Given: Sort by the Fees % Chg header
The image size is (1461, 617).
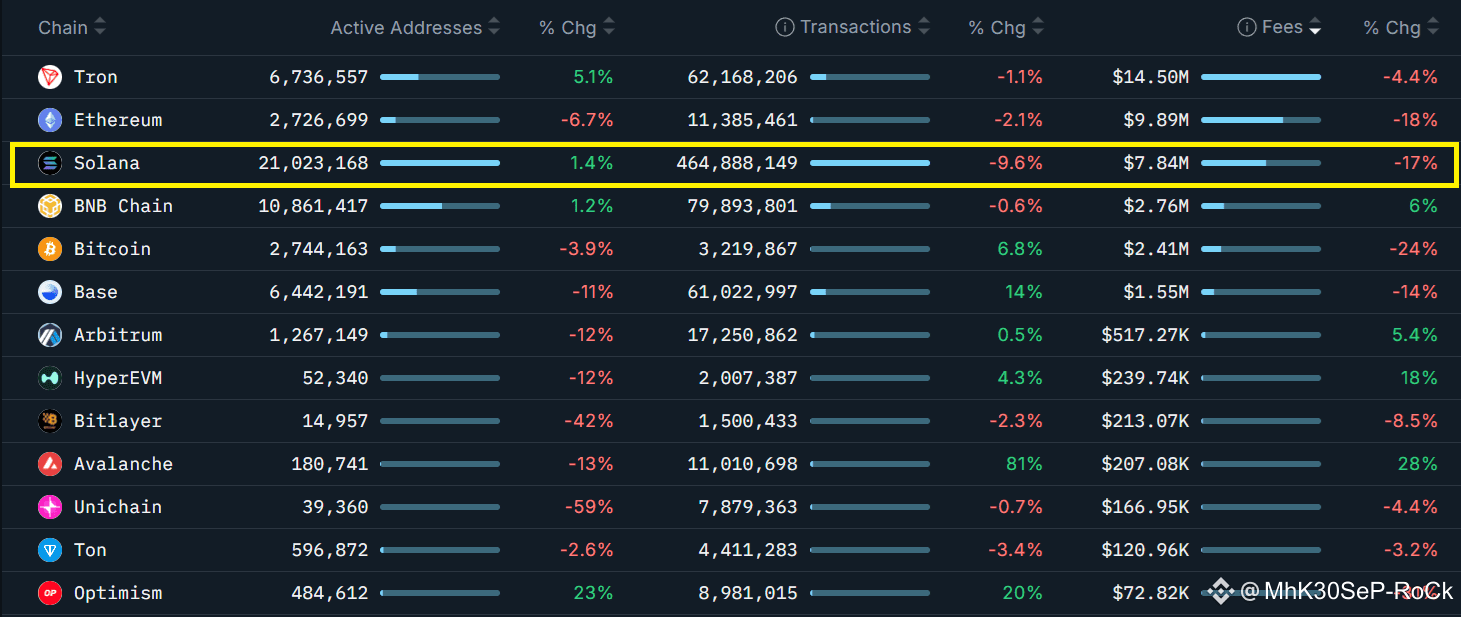Looking at the screenshot, I should (x=1401, y=28).
